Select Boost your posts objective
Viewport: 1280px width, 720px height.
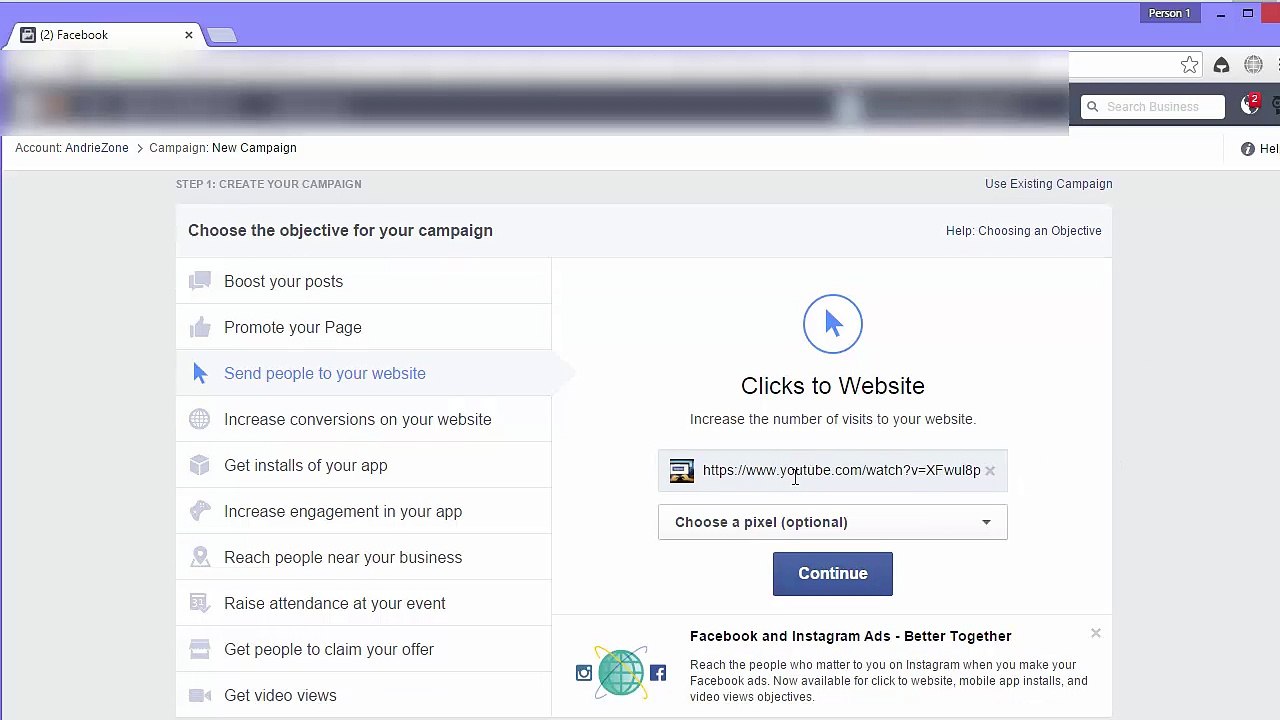coord(363,281)
